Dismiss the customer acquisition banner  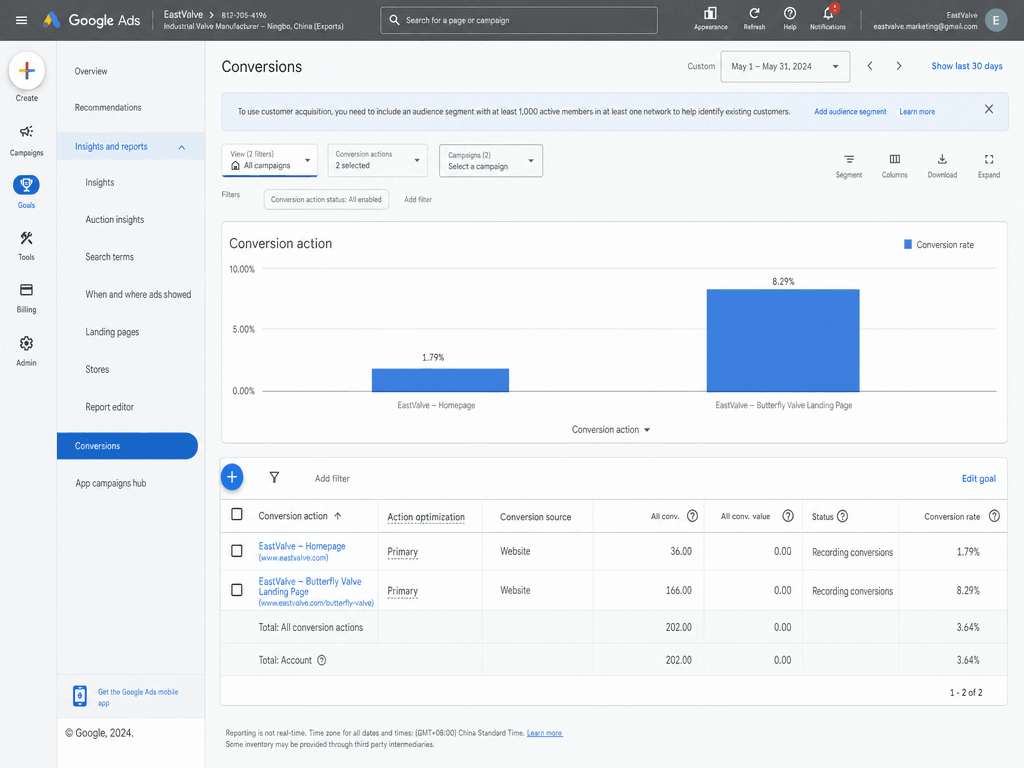[989, 109]
